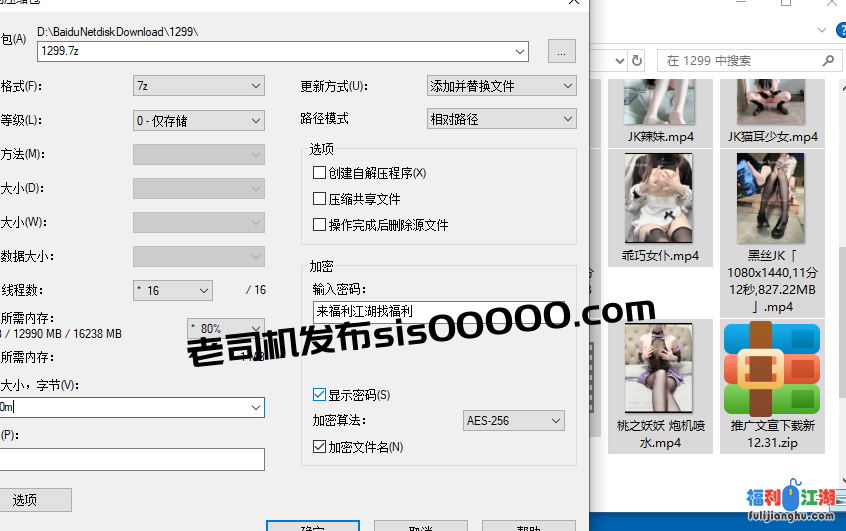Select the 乖巧女仆.mp4 file thumbnail
Image resolution: width=846 pixels, height=531 pixels.
(x=659, y=198)
